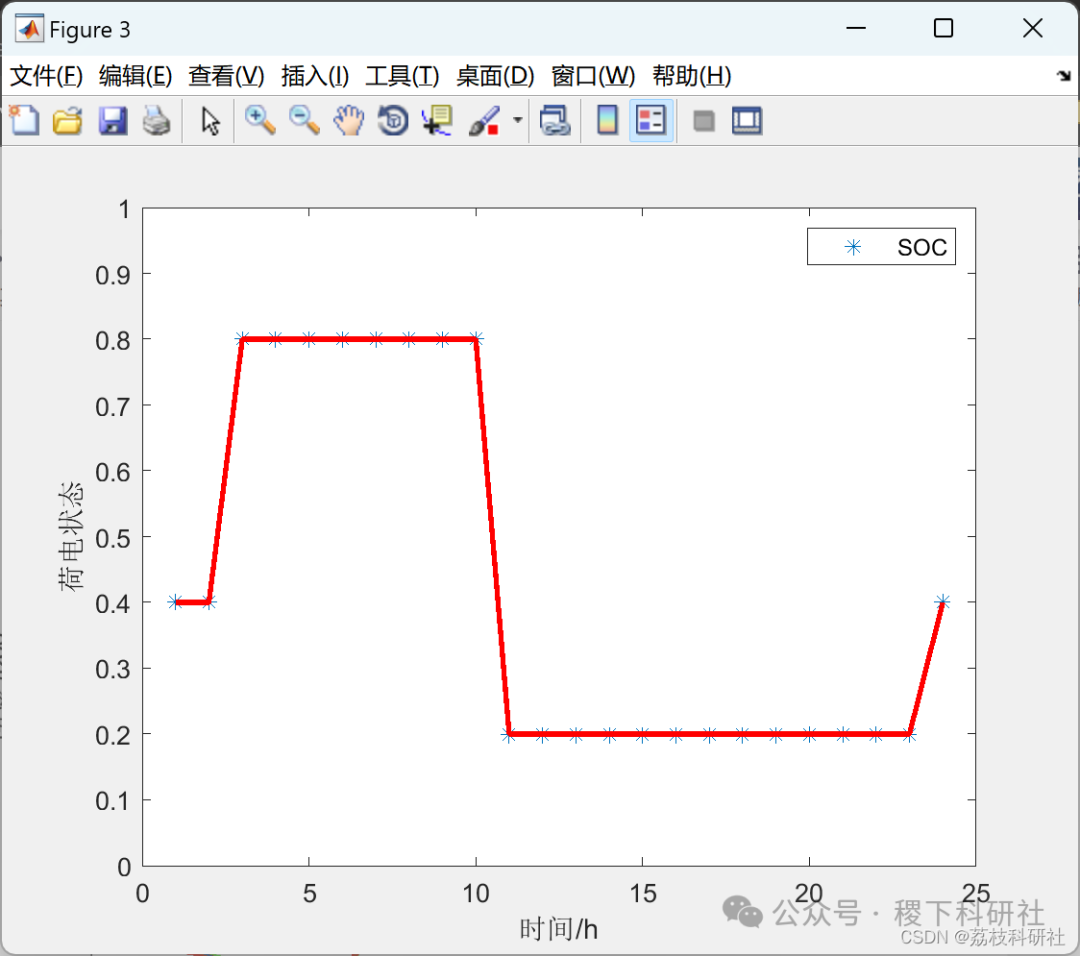Click the Link Plot icon
Screen dimensions: 1080x956
(554, 121)
